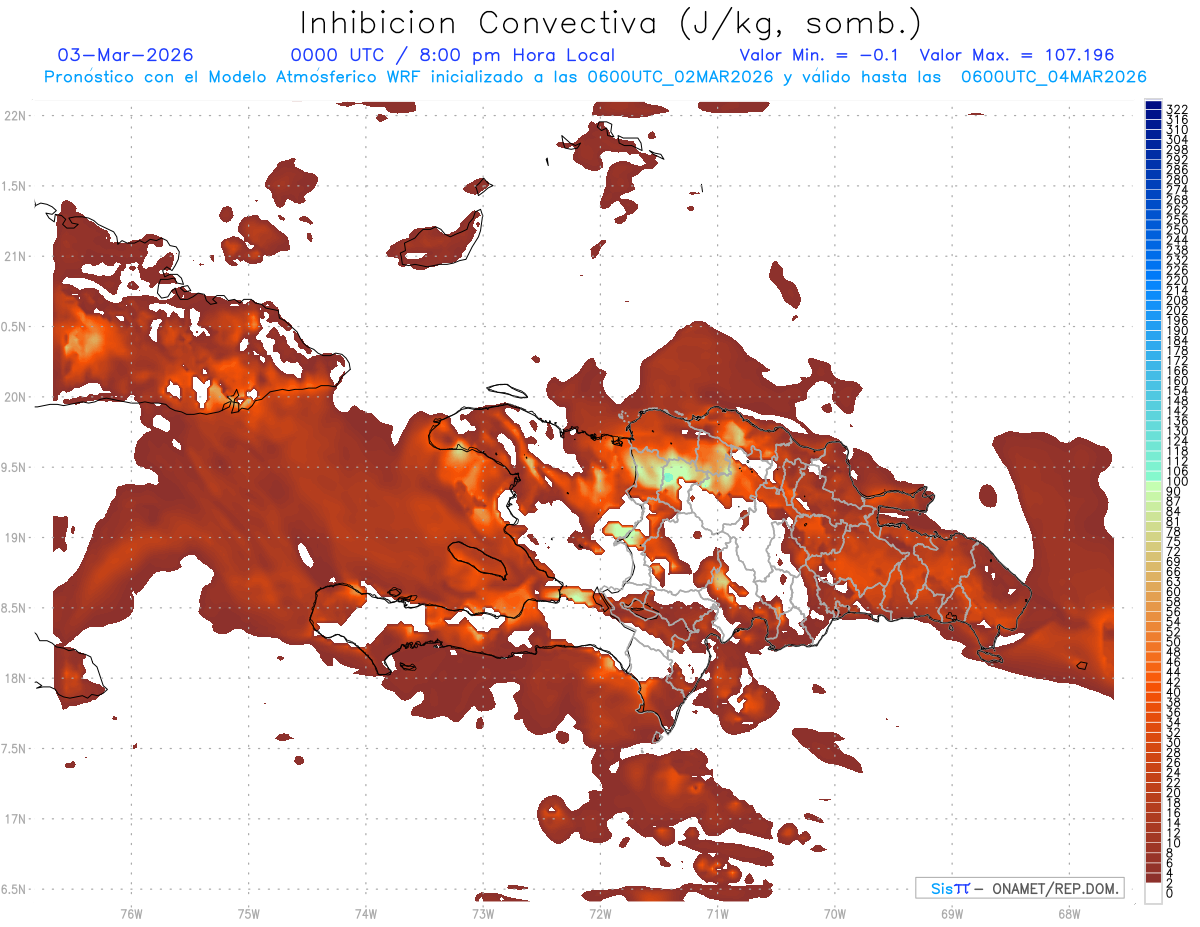Click the '71W' longitude label
Image resolution: width=1200 pixels, height=927 pixels.
tap(717, 912)
